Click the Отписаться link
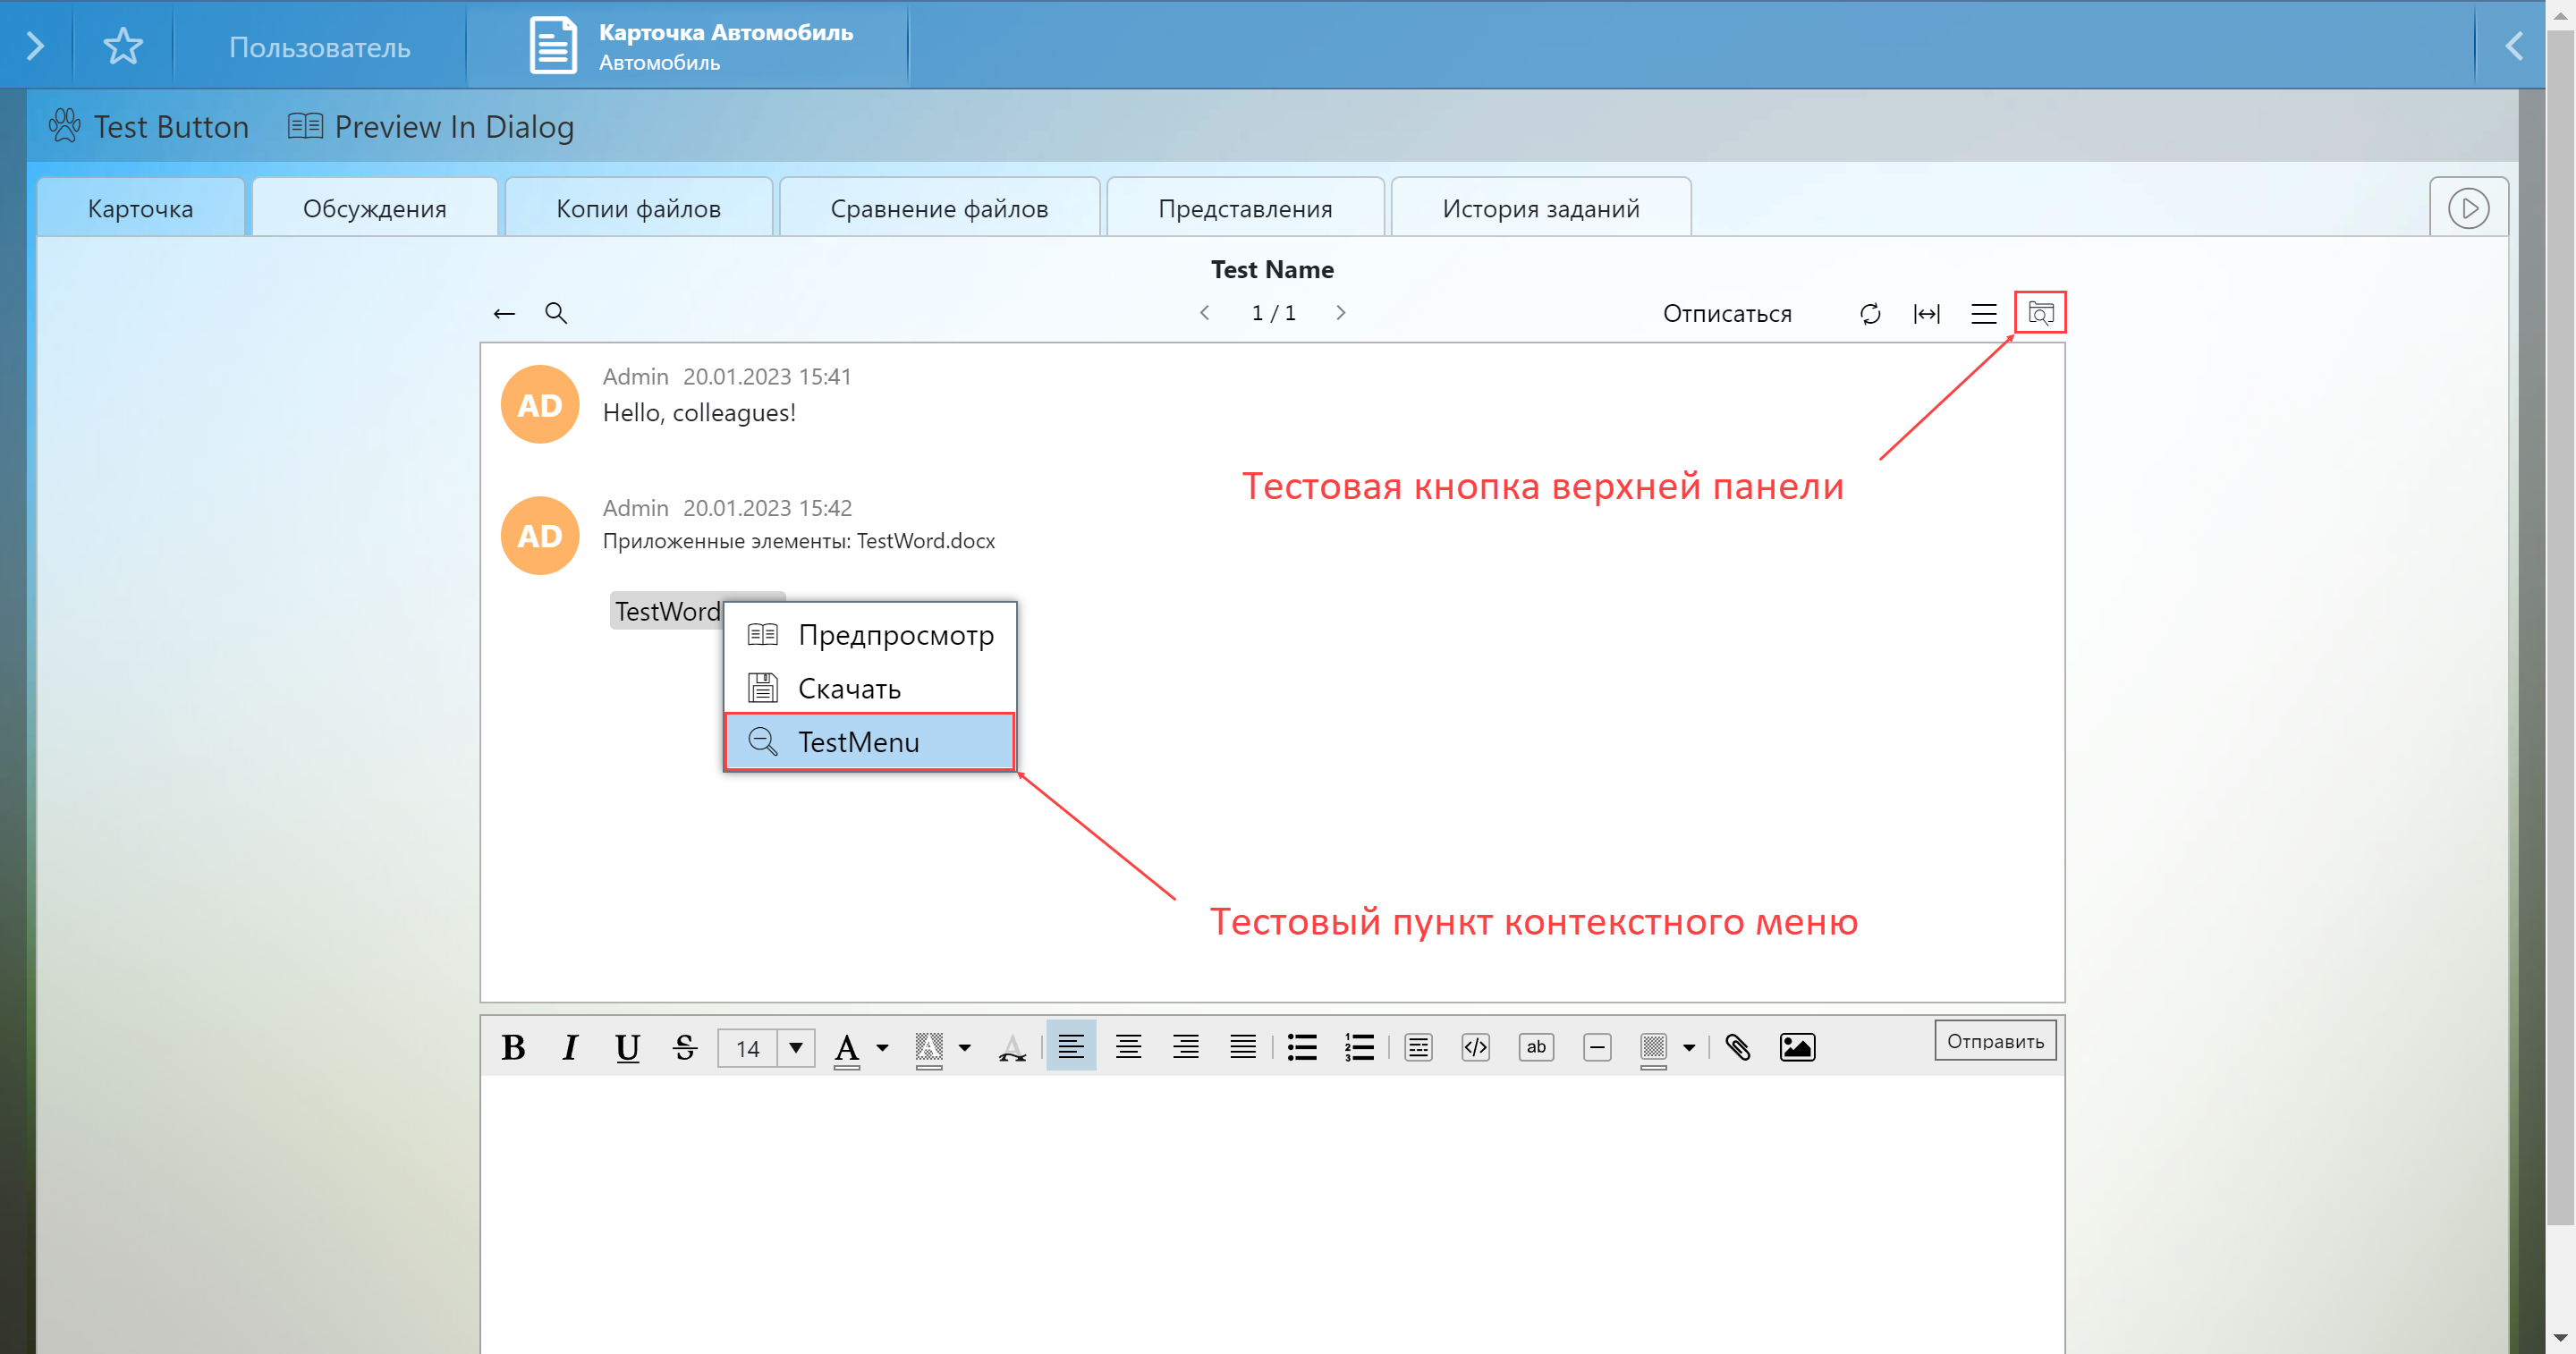The height and width of the screenshot is (1354, 2576). coord(1727,314)
